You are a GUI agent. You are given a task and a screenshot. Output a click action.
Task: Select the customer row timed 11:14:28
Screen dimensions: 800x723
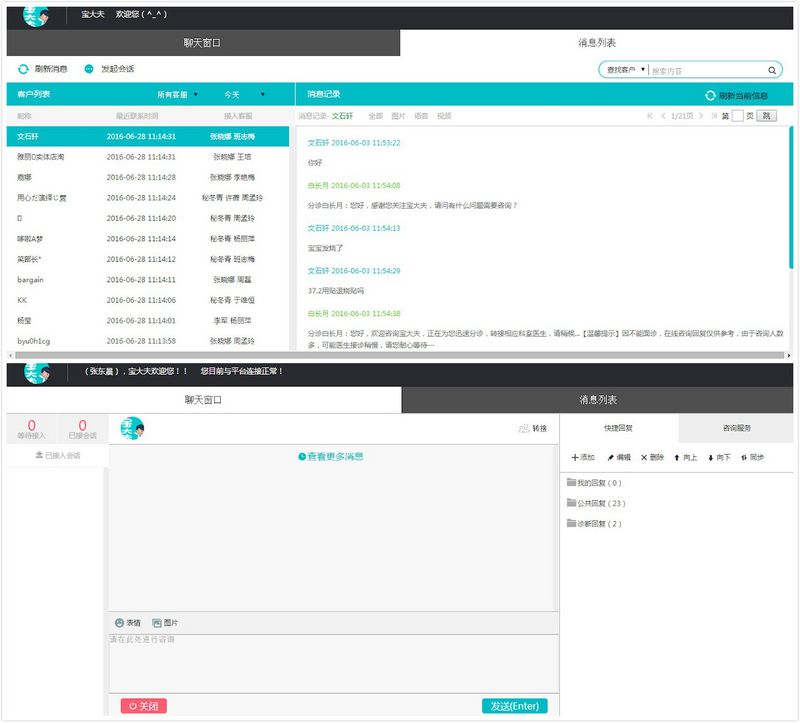(147, 177)
